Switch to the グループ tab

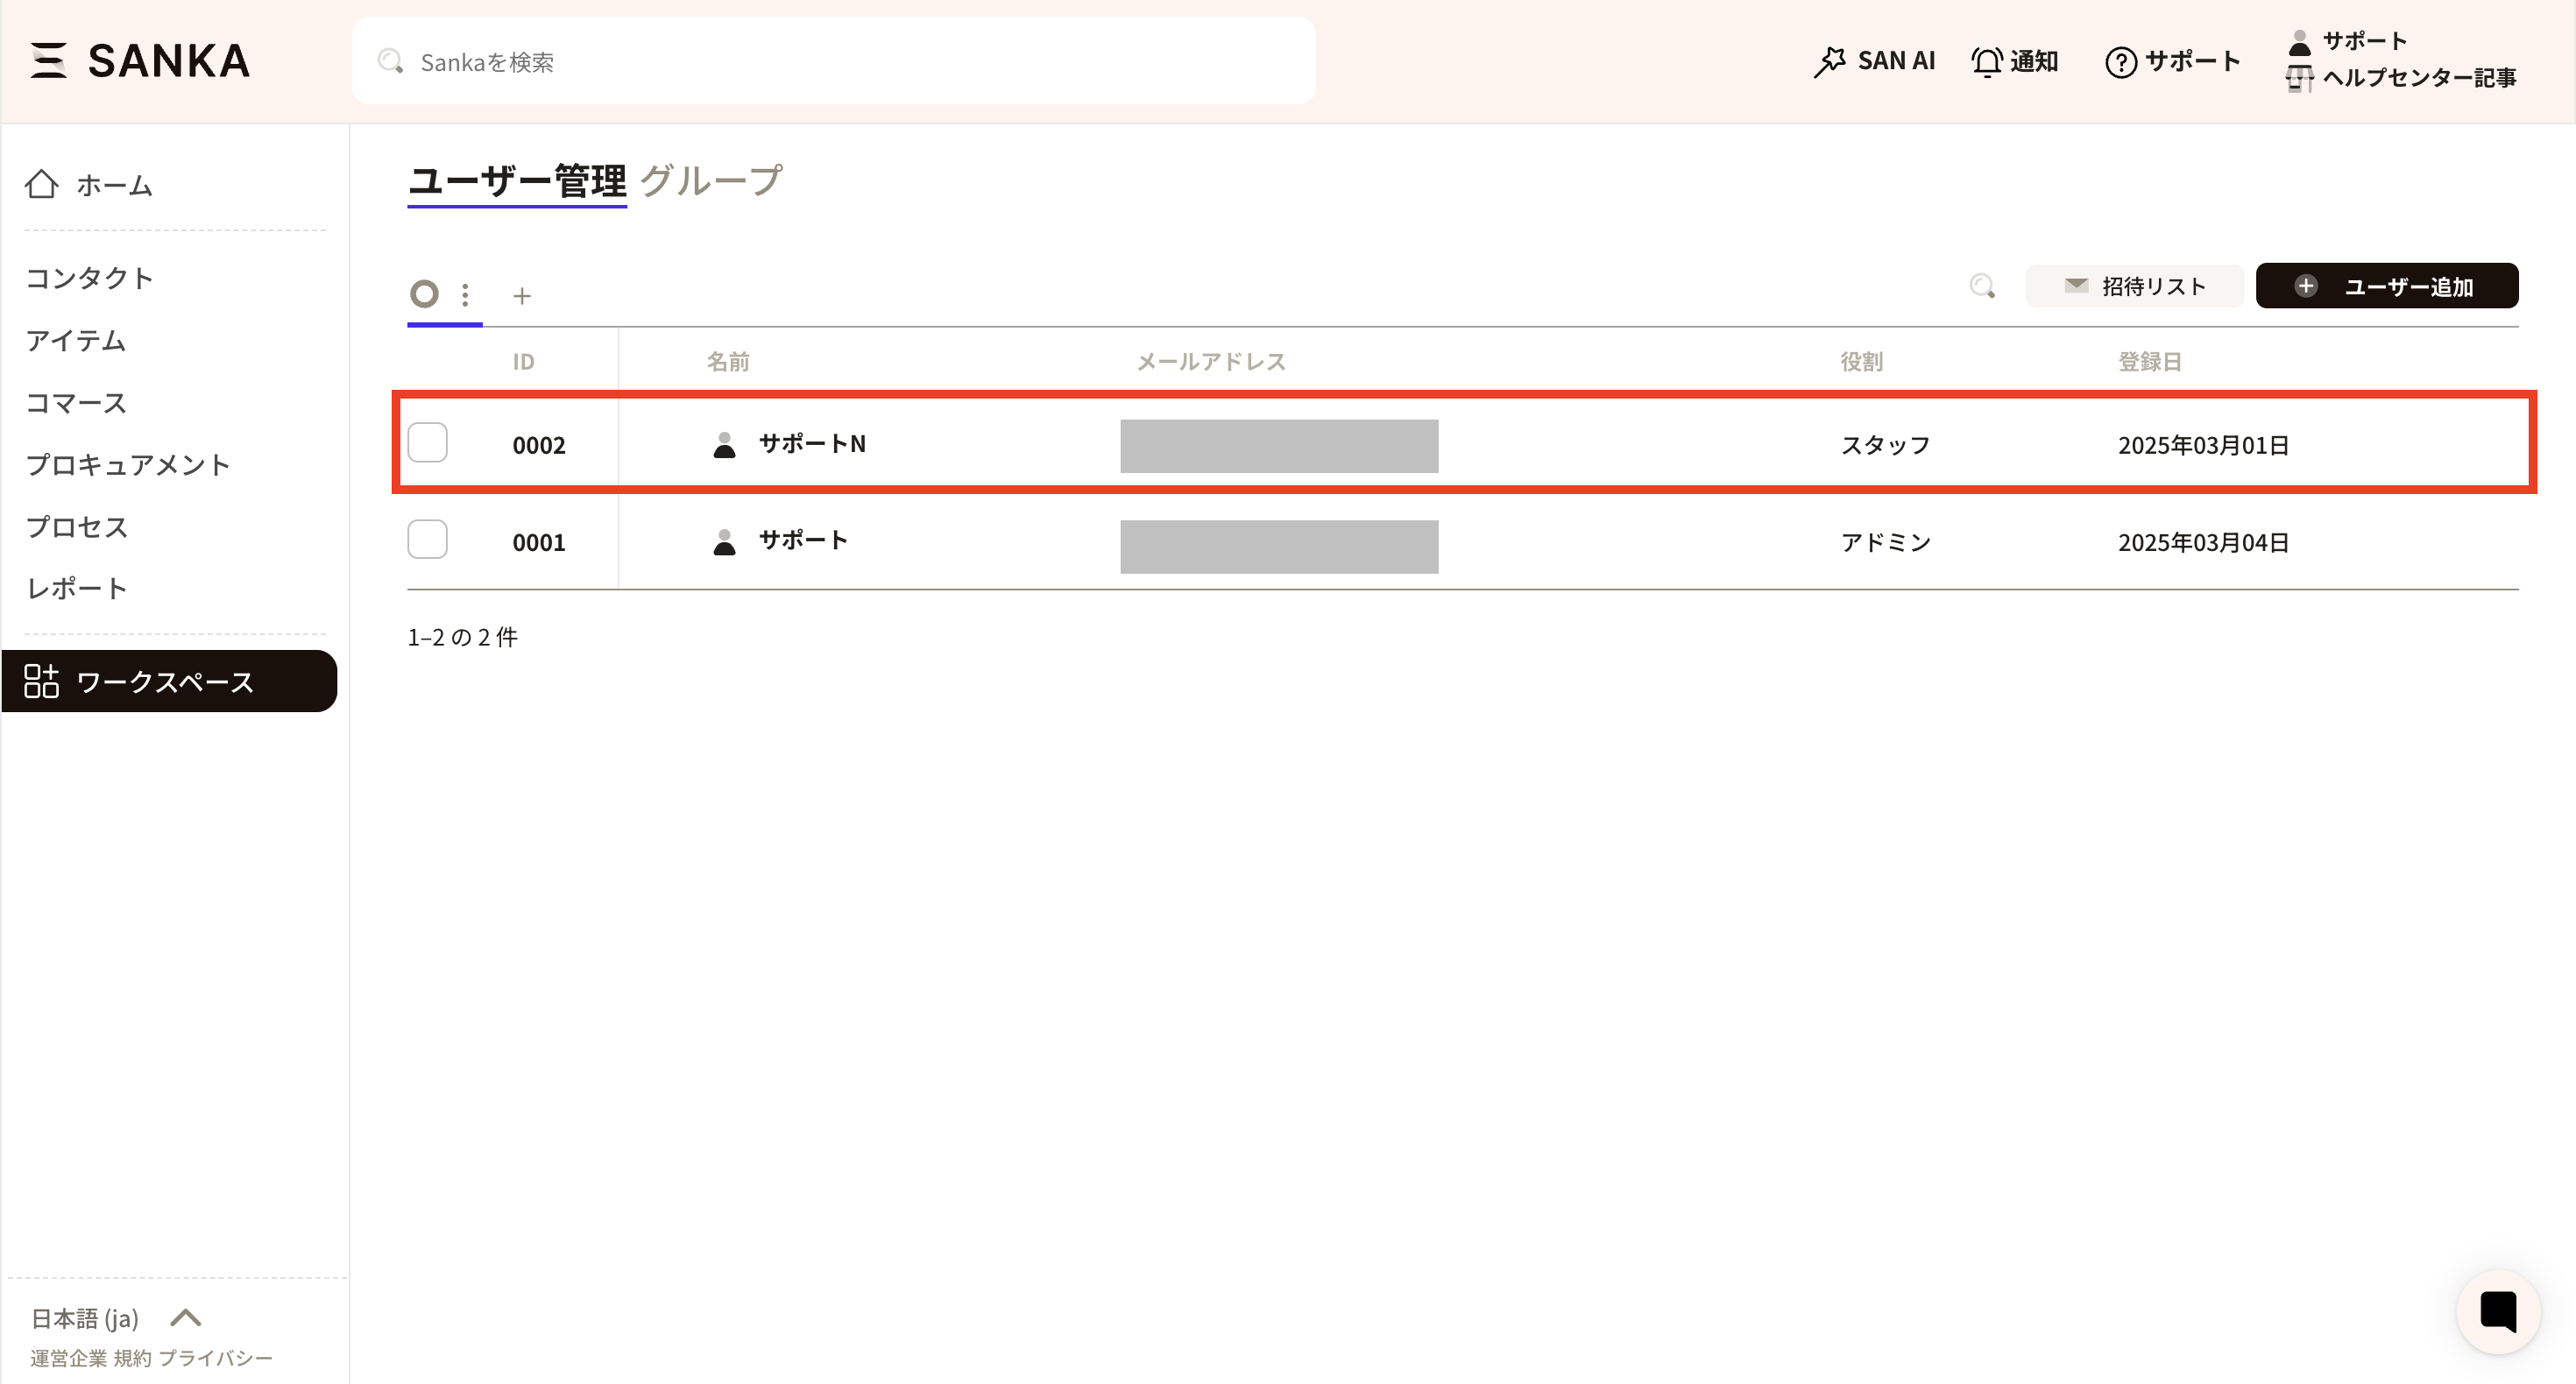coord(711,181)
